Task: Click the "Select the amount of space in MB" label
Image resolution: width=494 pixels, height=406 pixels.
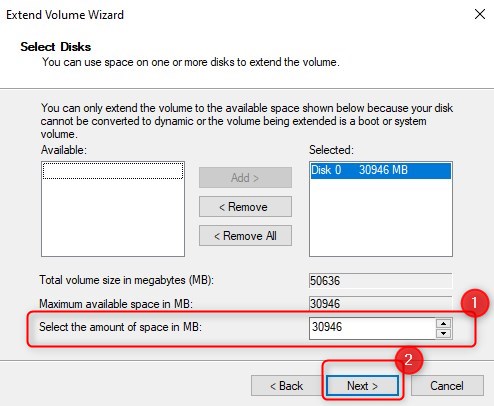Action: [x=120, y=327]
